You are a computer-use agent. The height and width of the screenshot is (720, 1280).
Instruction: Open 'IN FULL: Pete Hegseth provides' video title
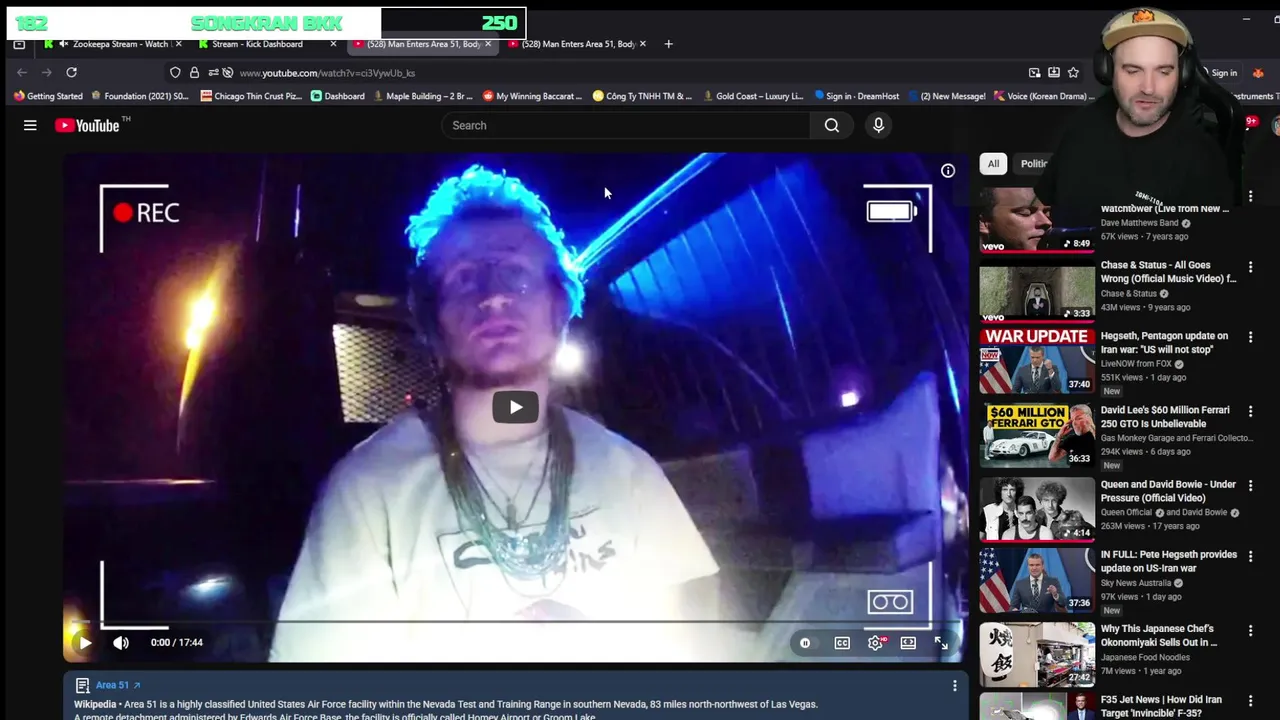coord(1169,561)
